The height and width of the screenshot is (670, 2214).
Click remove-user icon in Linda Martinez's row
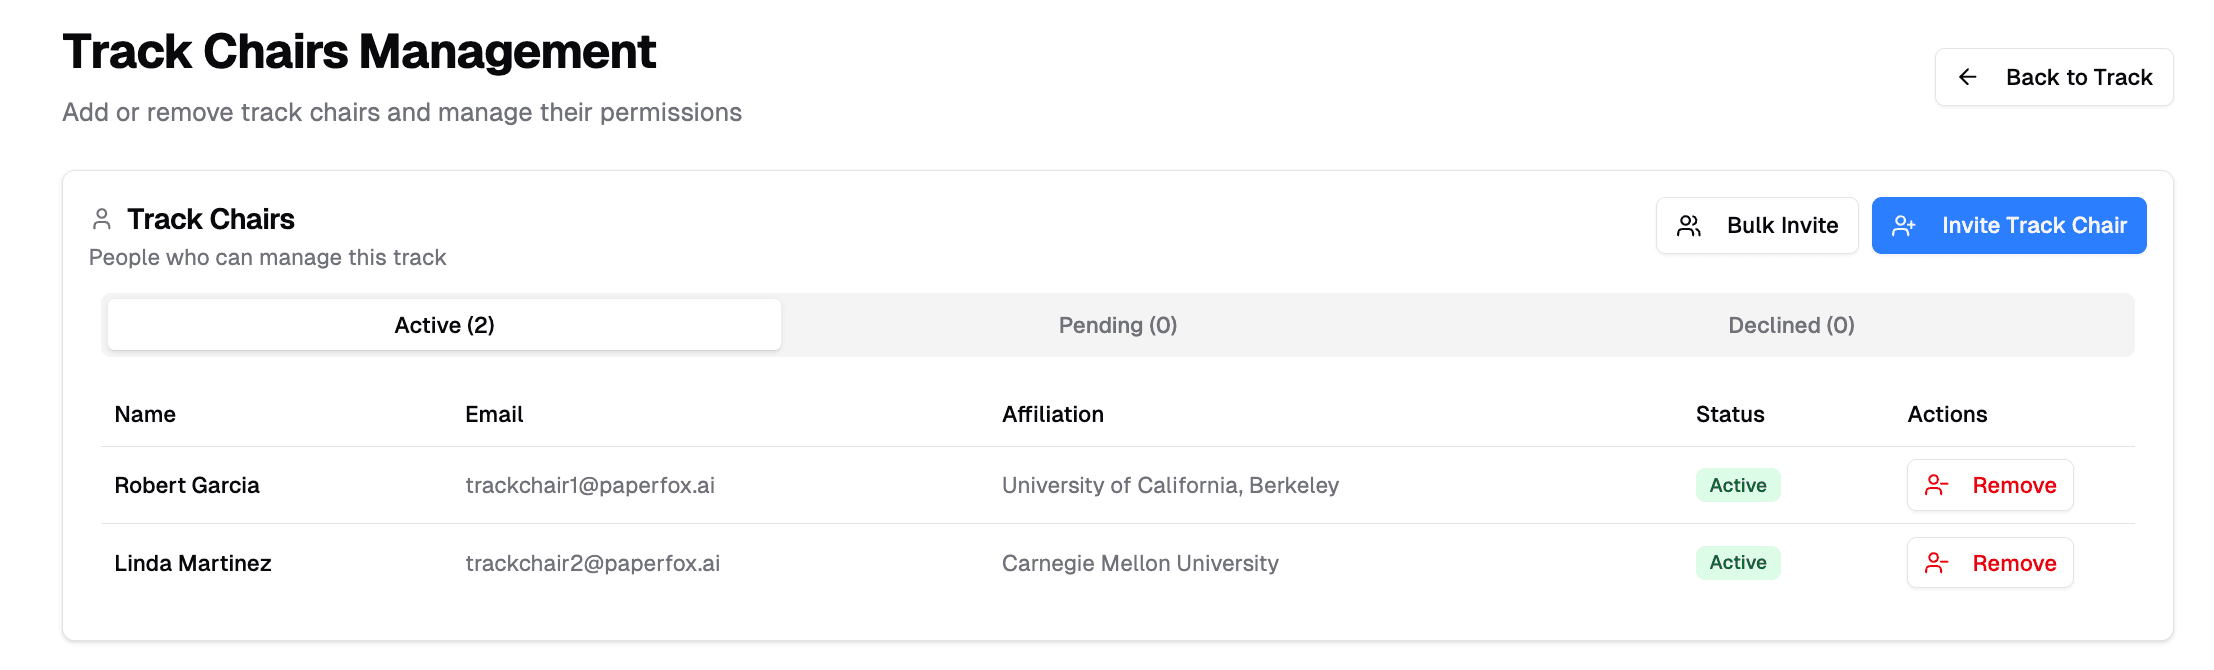1937,563
